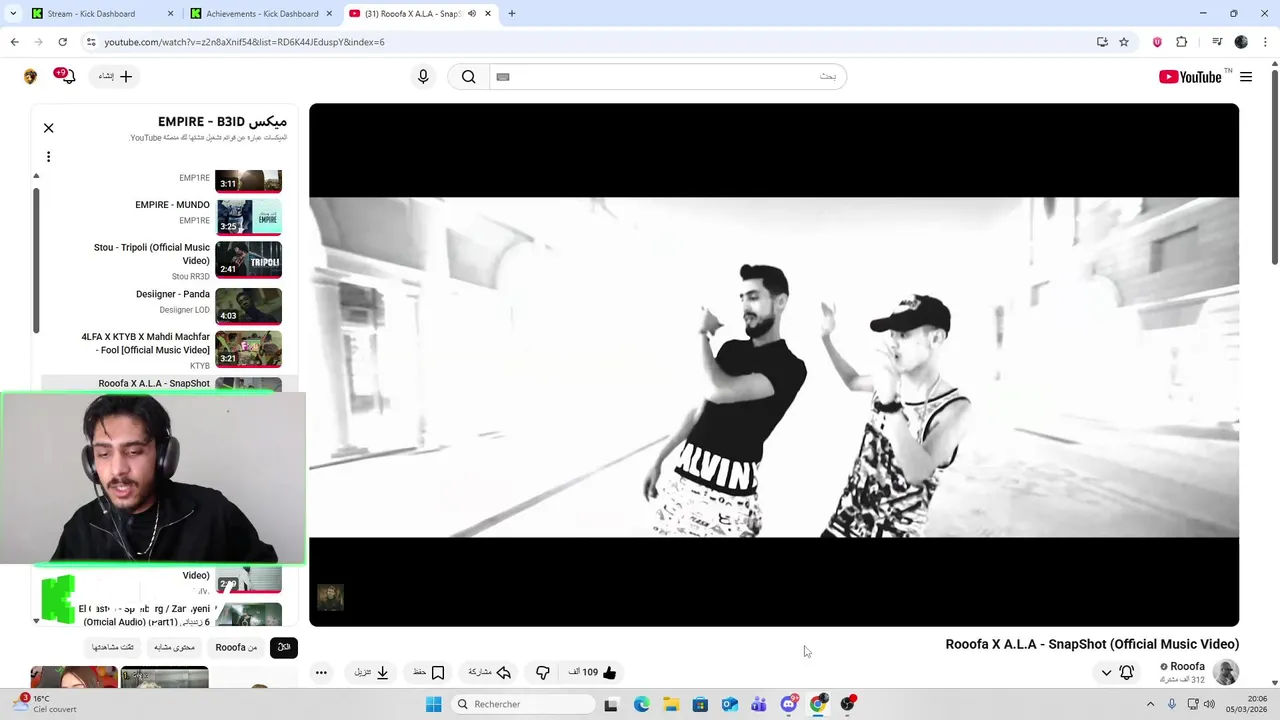
Task: Reload the current page
Action: [62, 42]
